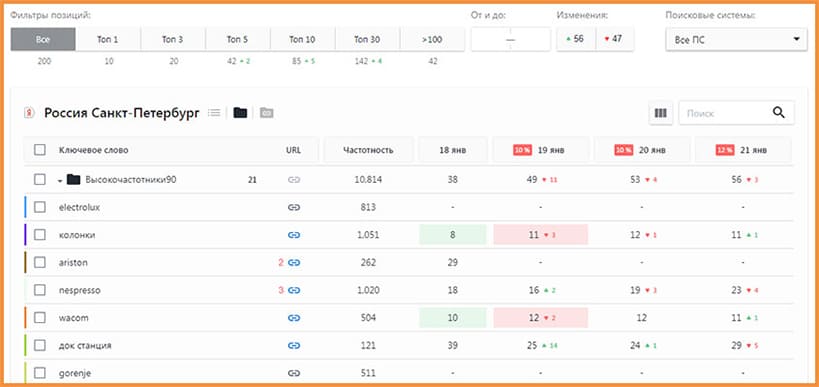Check the electrolux row checkbox
Image resolution: width=819 pixels, height=387 pixels.
coord(40,207)
